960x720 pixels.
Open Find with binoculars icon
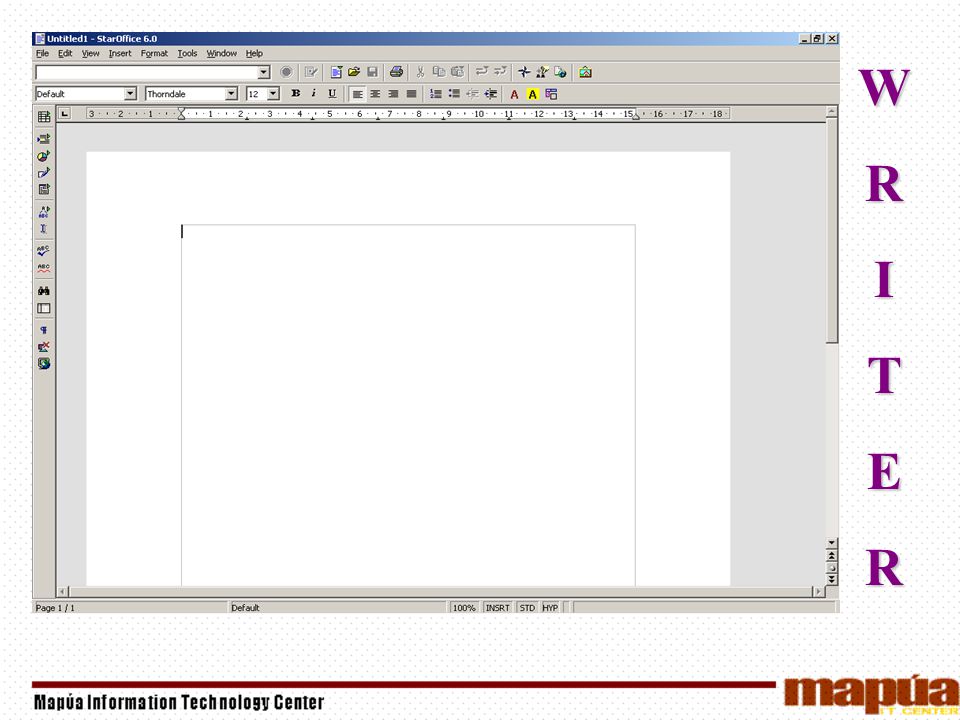point(43,291)
